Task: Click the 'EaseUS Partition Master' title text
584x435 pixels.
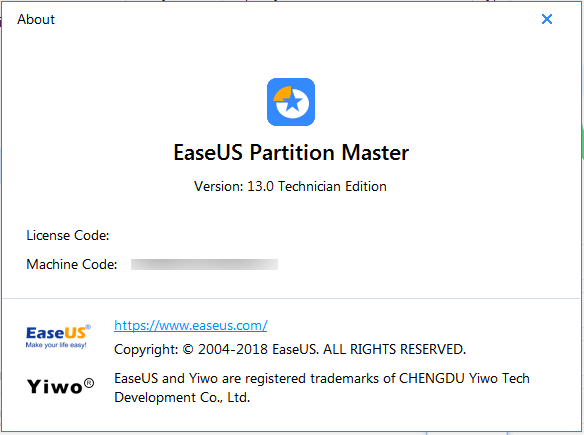Action: 291,153
